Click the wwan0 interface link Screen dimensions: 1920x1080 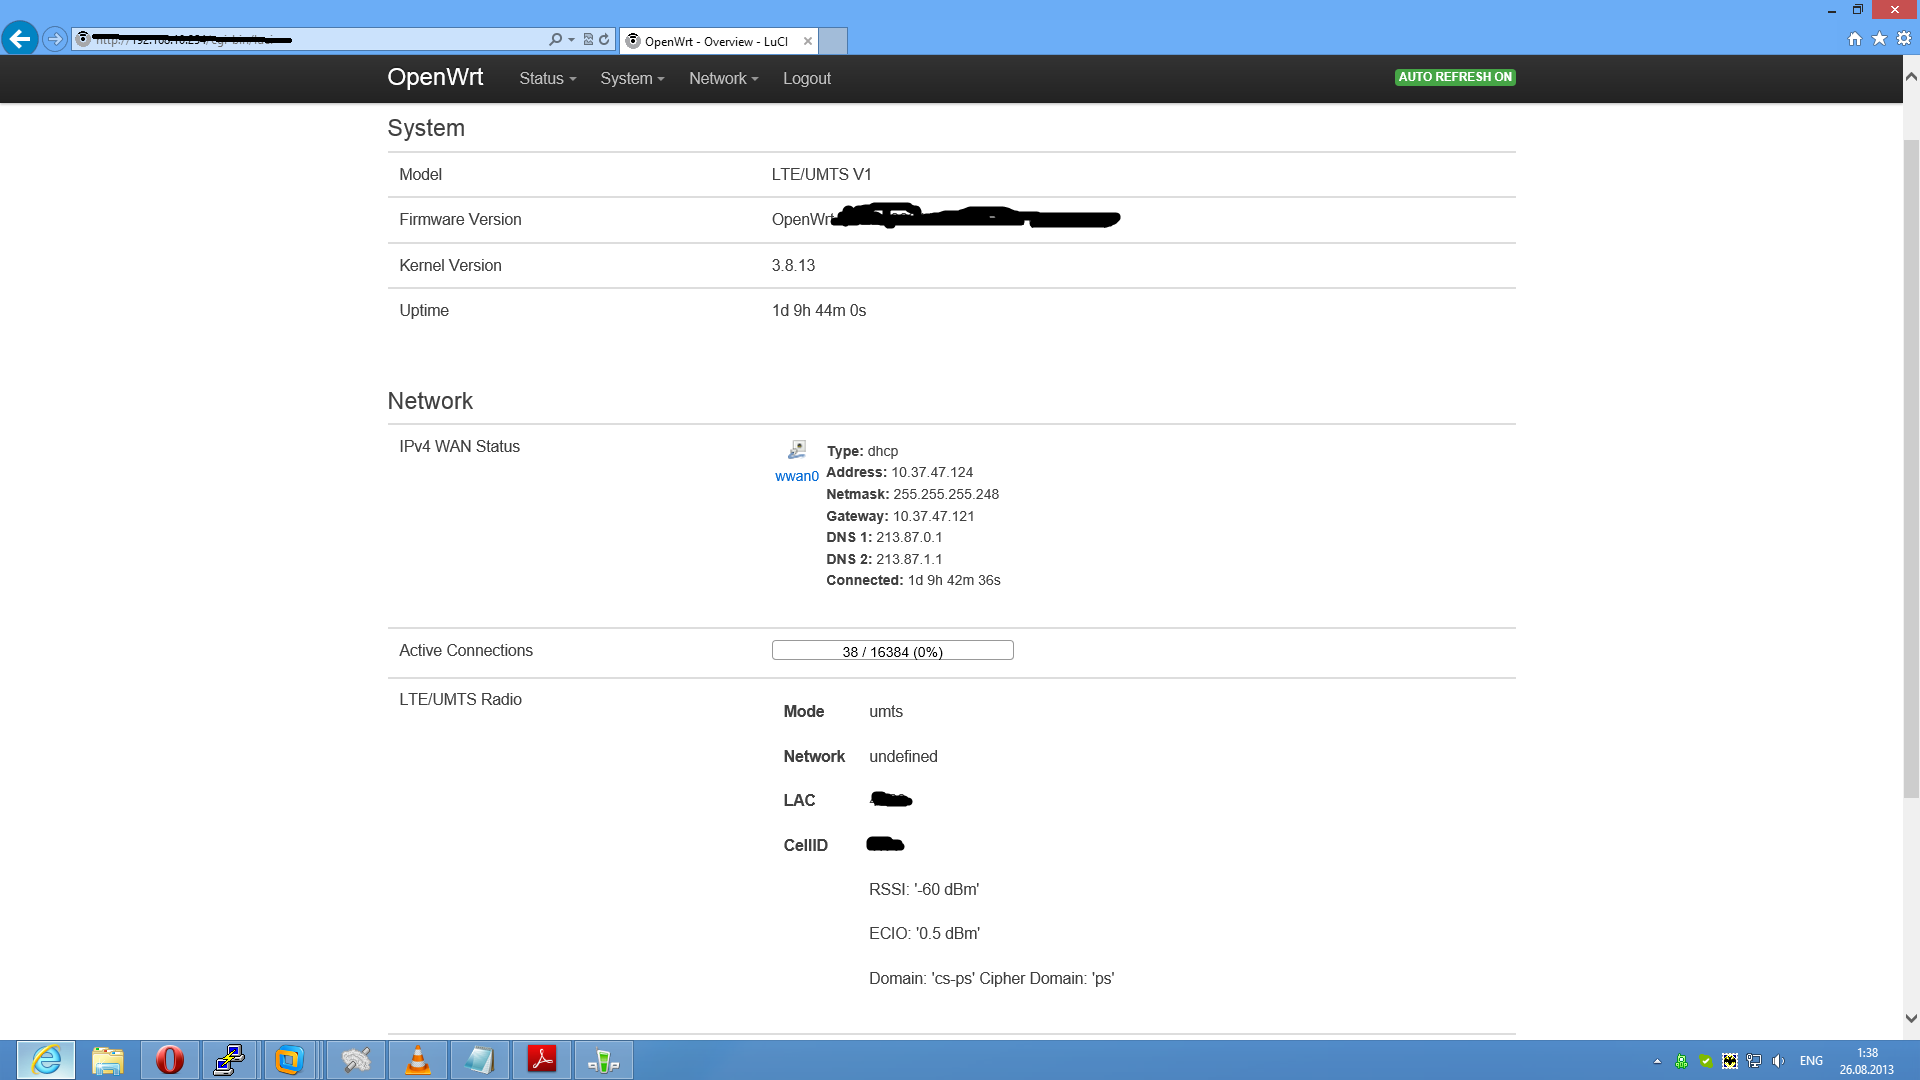(x=797, y=476)
